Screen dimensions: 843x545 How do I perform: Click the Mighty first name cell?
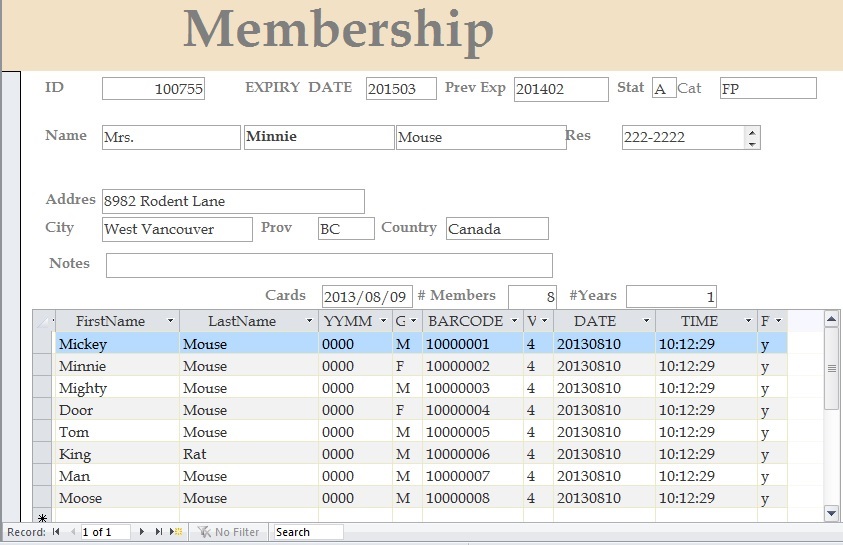click(x=117, y=388)
